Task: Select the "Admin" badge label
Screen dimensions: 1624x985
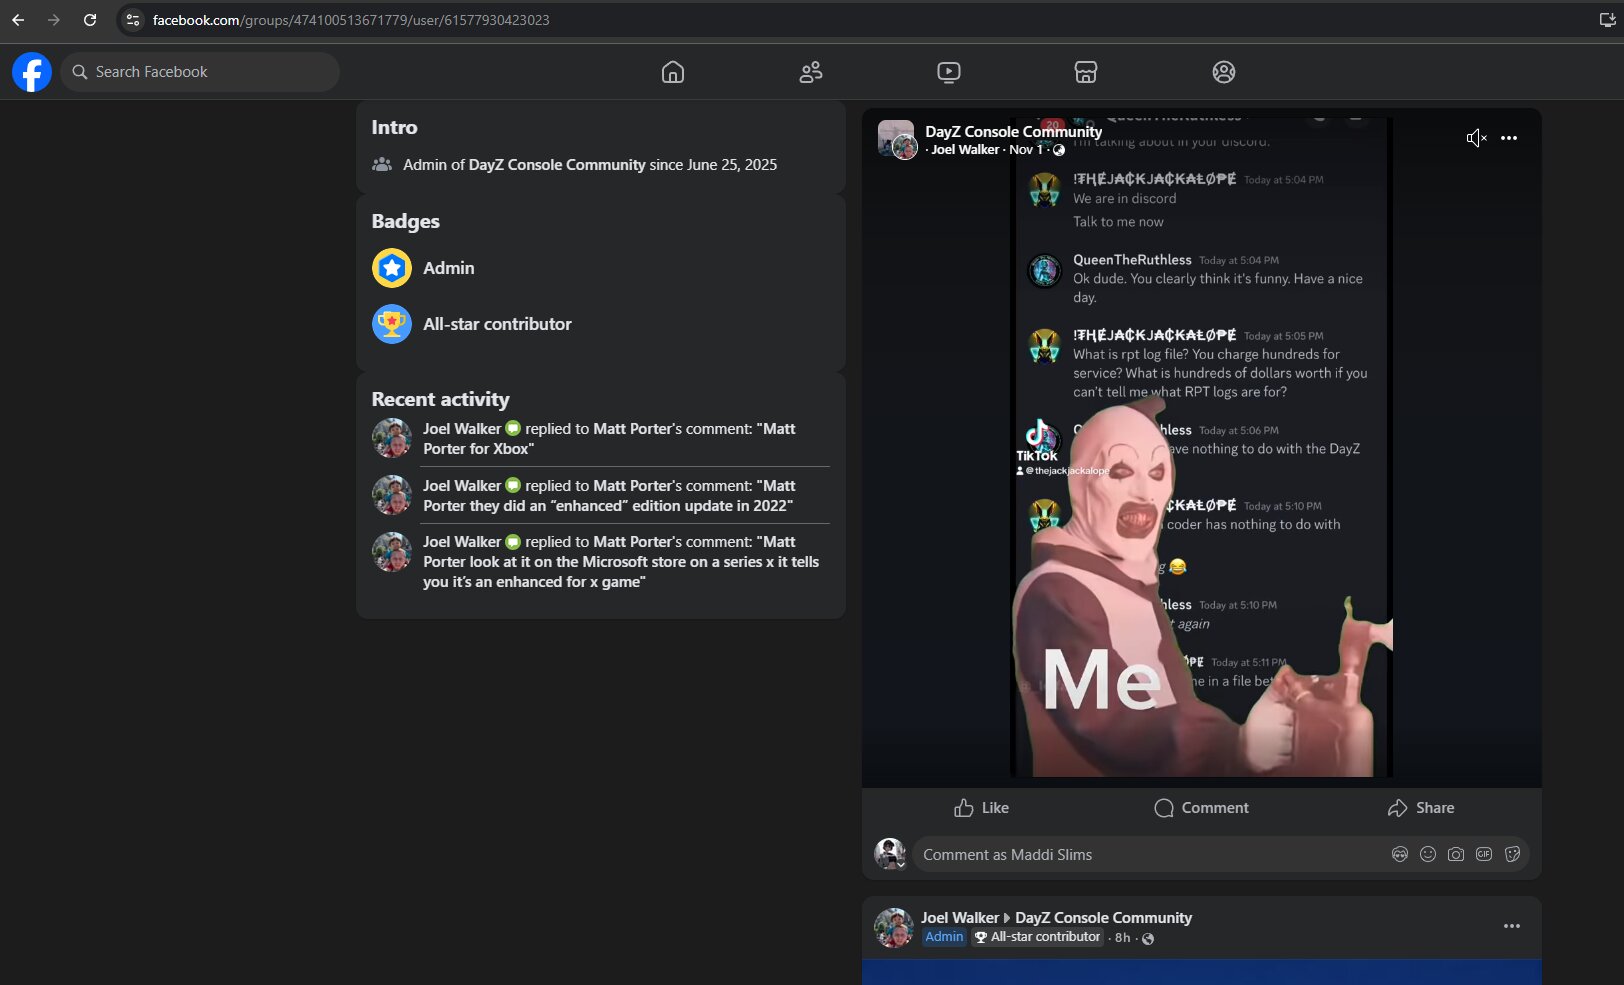Action: tap(449, 268)
